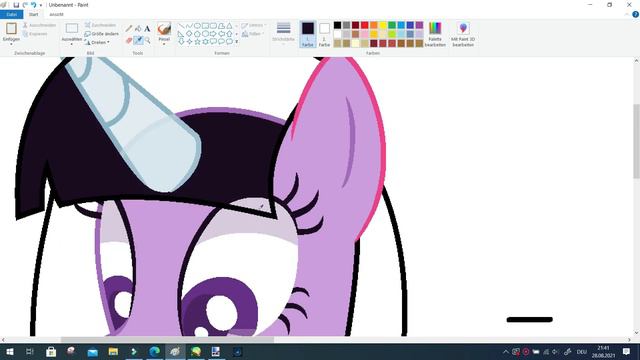Select the Magnifier zoom tool
The height and width of the screenshot is (360, 640).
click(147, 40)
